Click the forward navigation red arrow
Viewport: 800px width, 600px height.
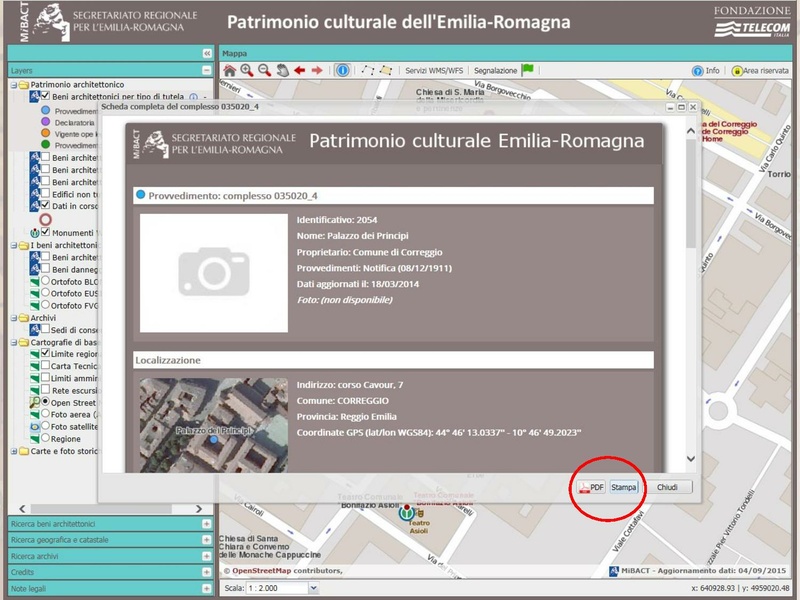(x=319, y=71)
